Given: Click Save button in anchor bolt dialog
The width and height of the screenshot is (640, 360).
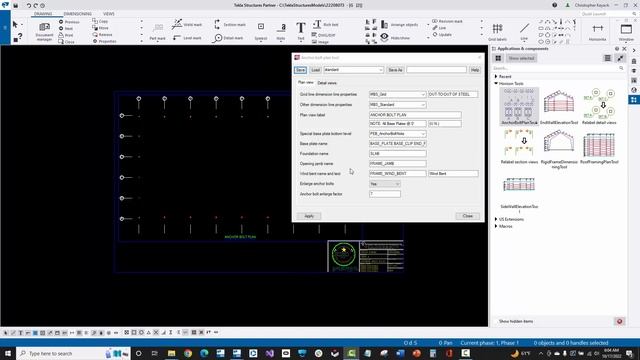Looking at the screenshot, I should tap(300, 70).
